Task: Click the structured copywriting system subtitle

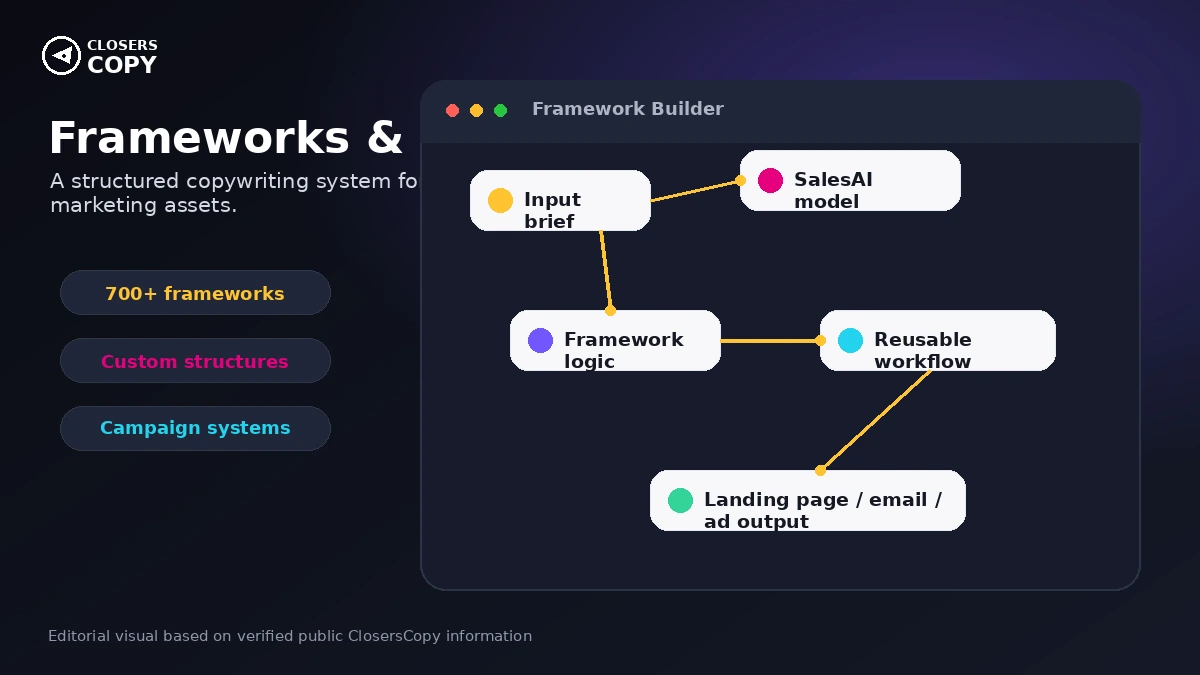Action: coord(234,193)
